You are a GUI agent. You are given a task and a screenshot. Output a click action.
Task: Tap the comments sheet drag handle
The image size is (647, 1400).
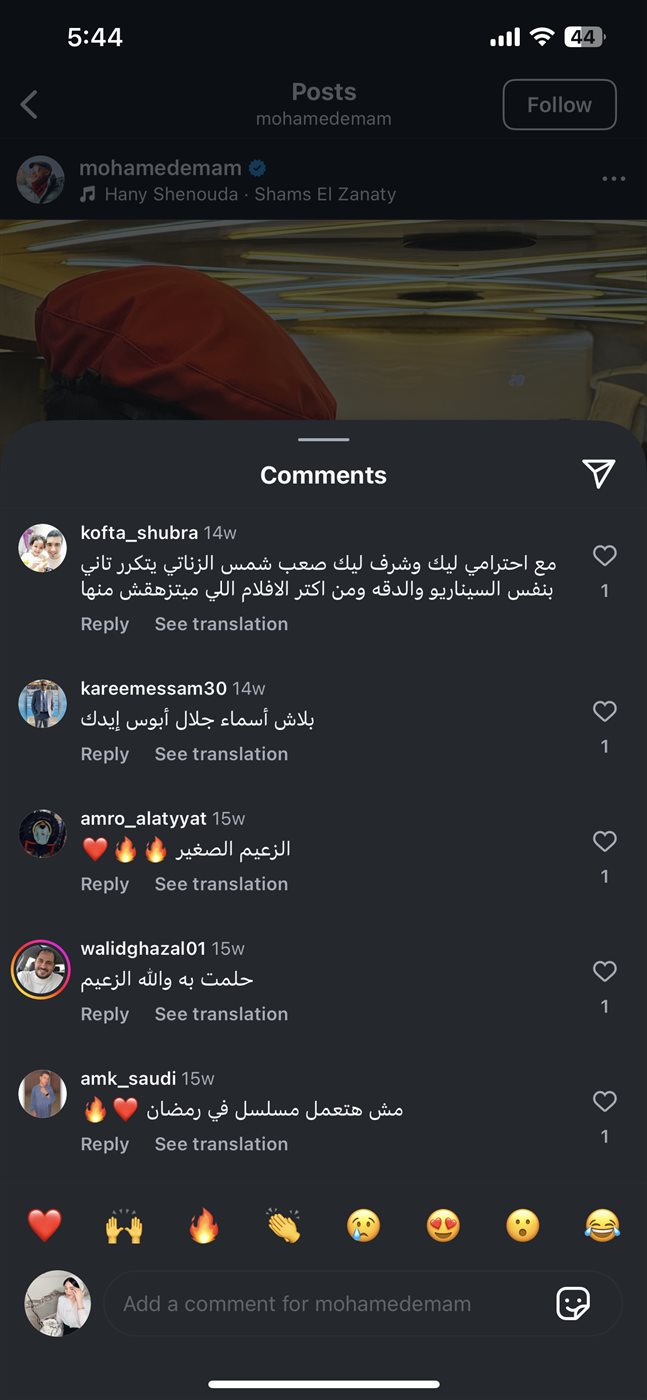pos(323,439)
